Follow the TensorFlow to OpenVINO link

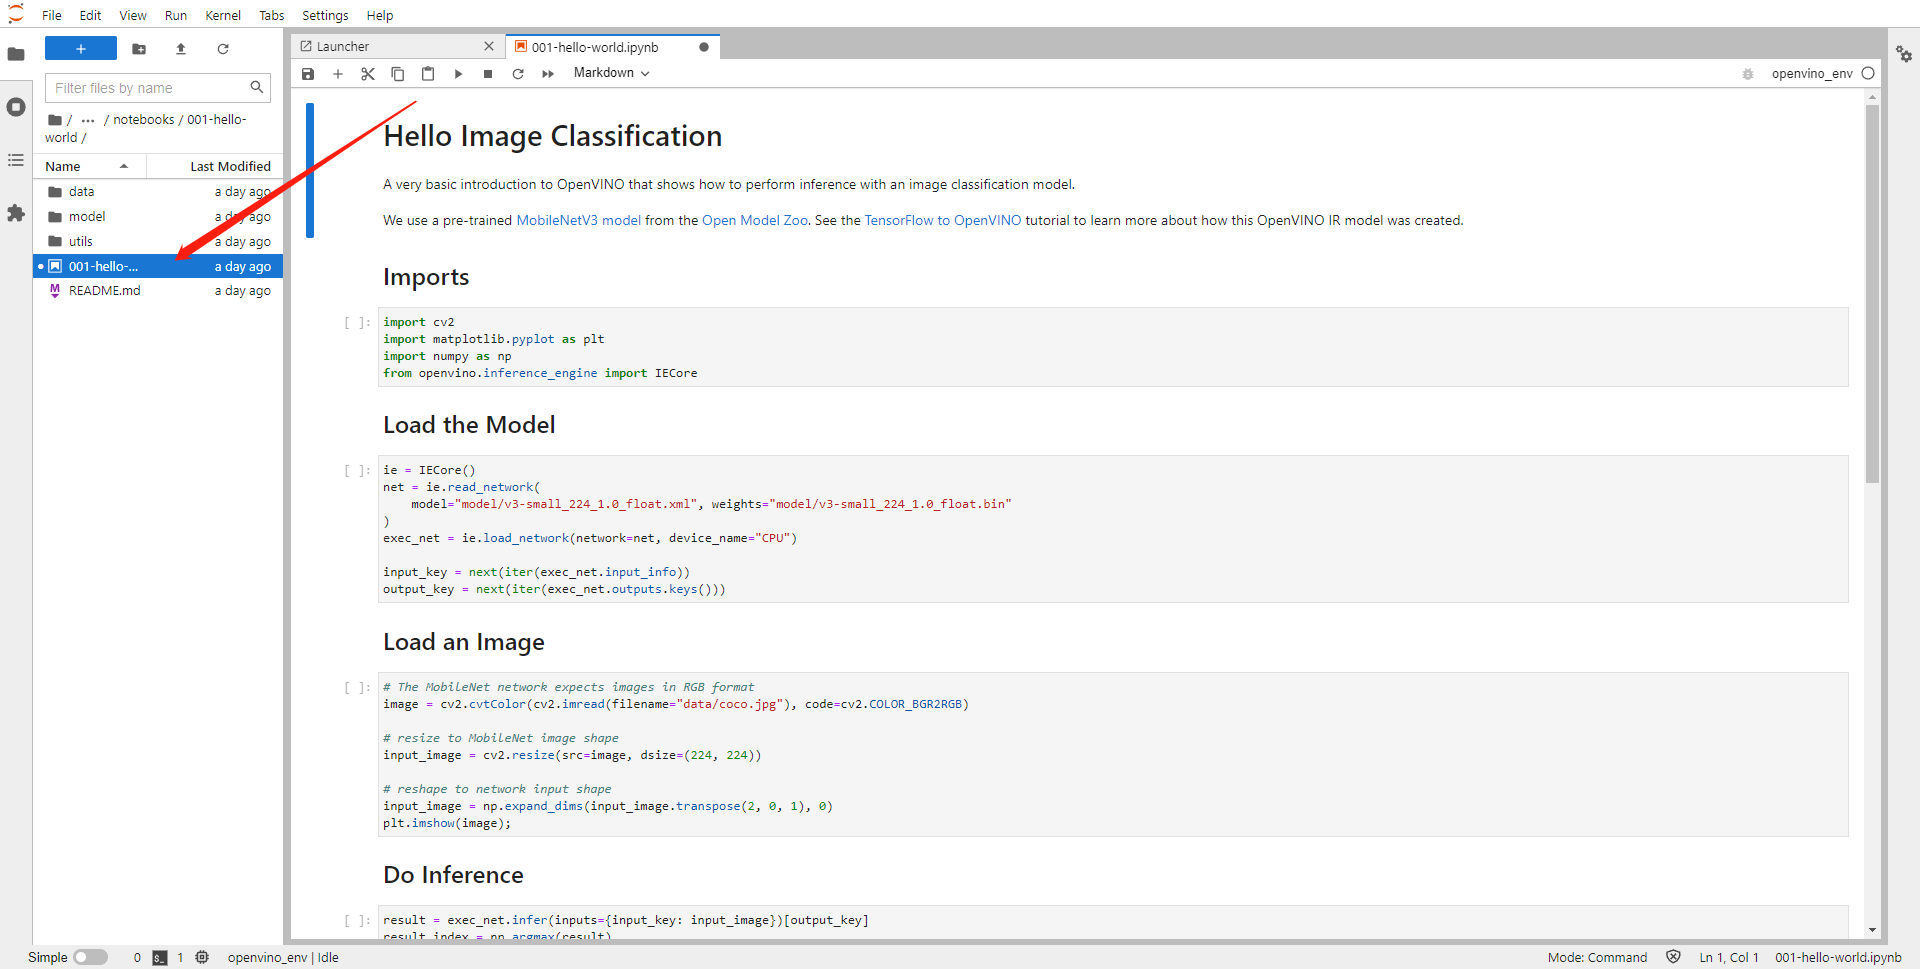click(943, 220)
